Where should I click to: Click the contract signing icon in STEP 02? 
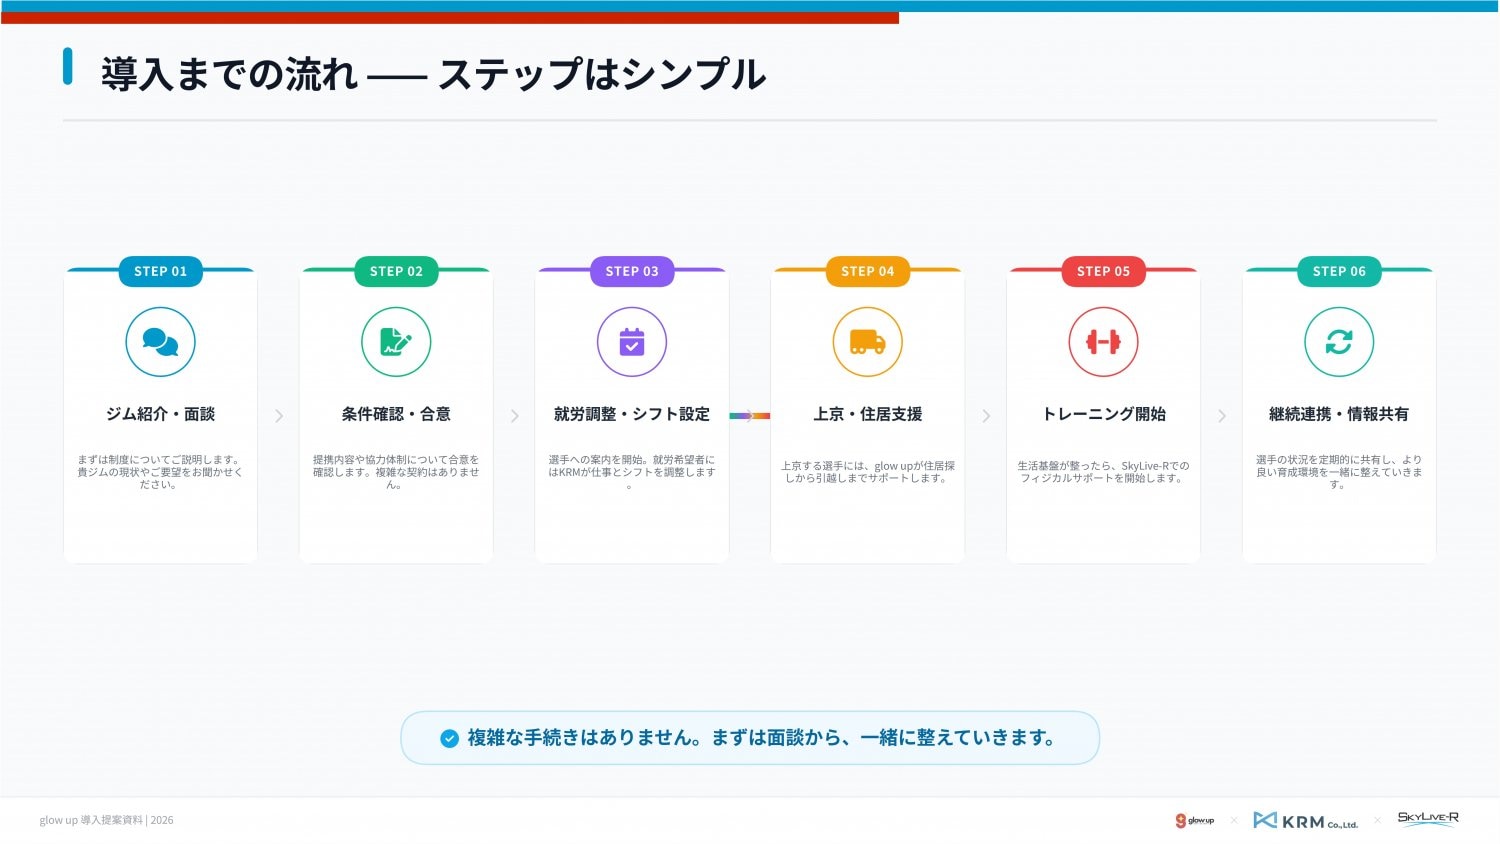(396, 342)
